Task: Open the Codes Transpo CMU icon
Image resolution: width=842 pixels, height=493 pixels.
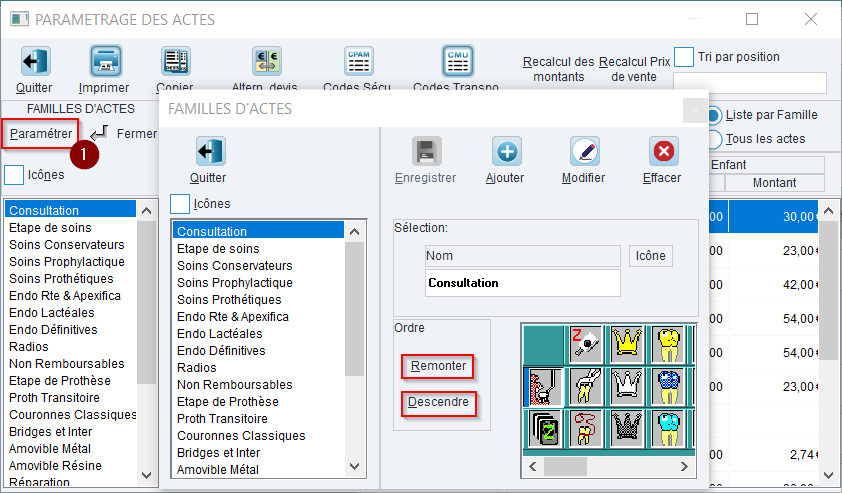Action: (x=458, y=61)
